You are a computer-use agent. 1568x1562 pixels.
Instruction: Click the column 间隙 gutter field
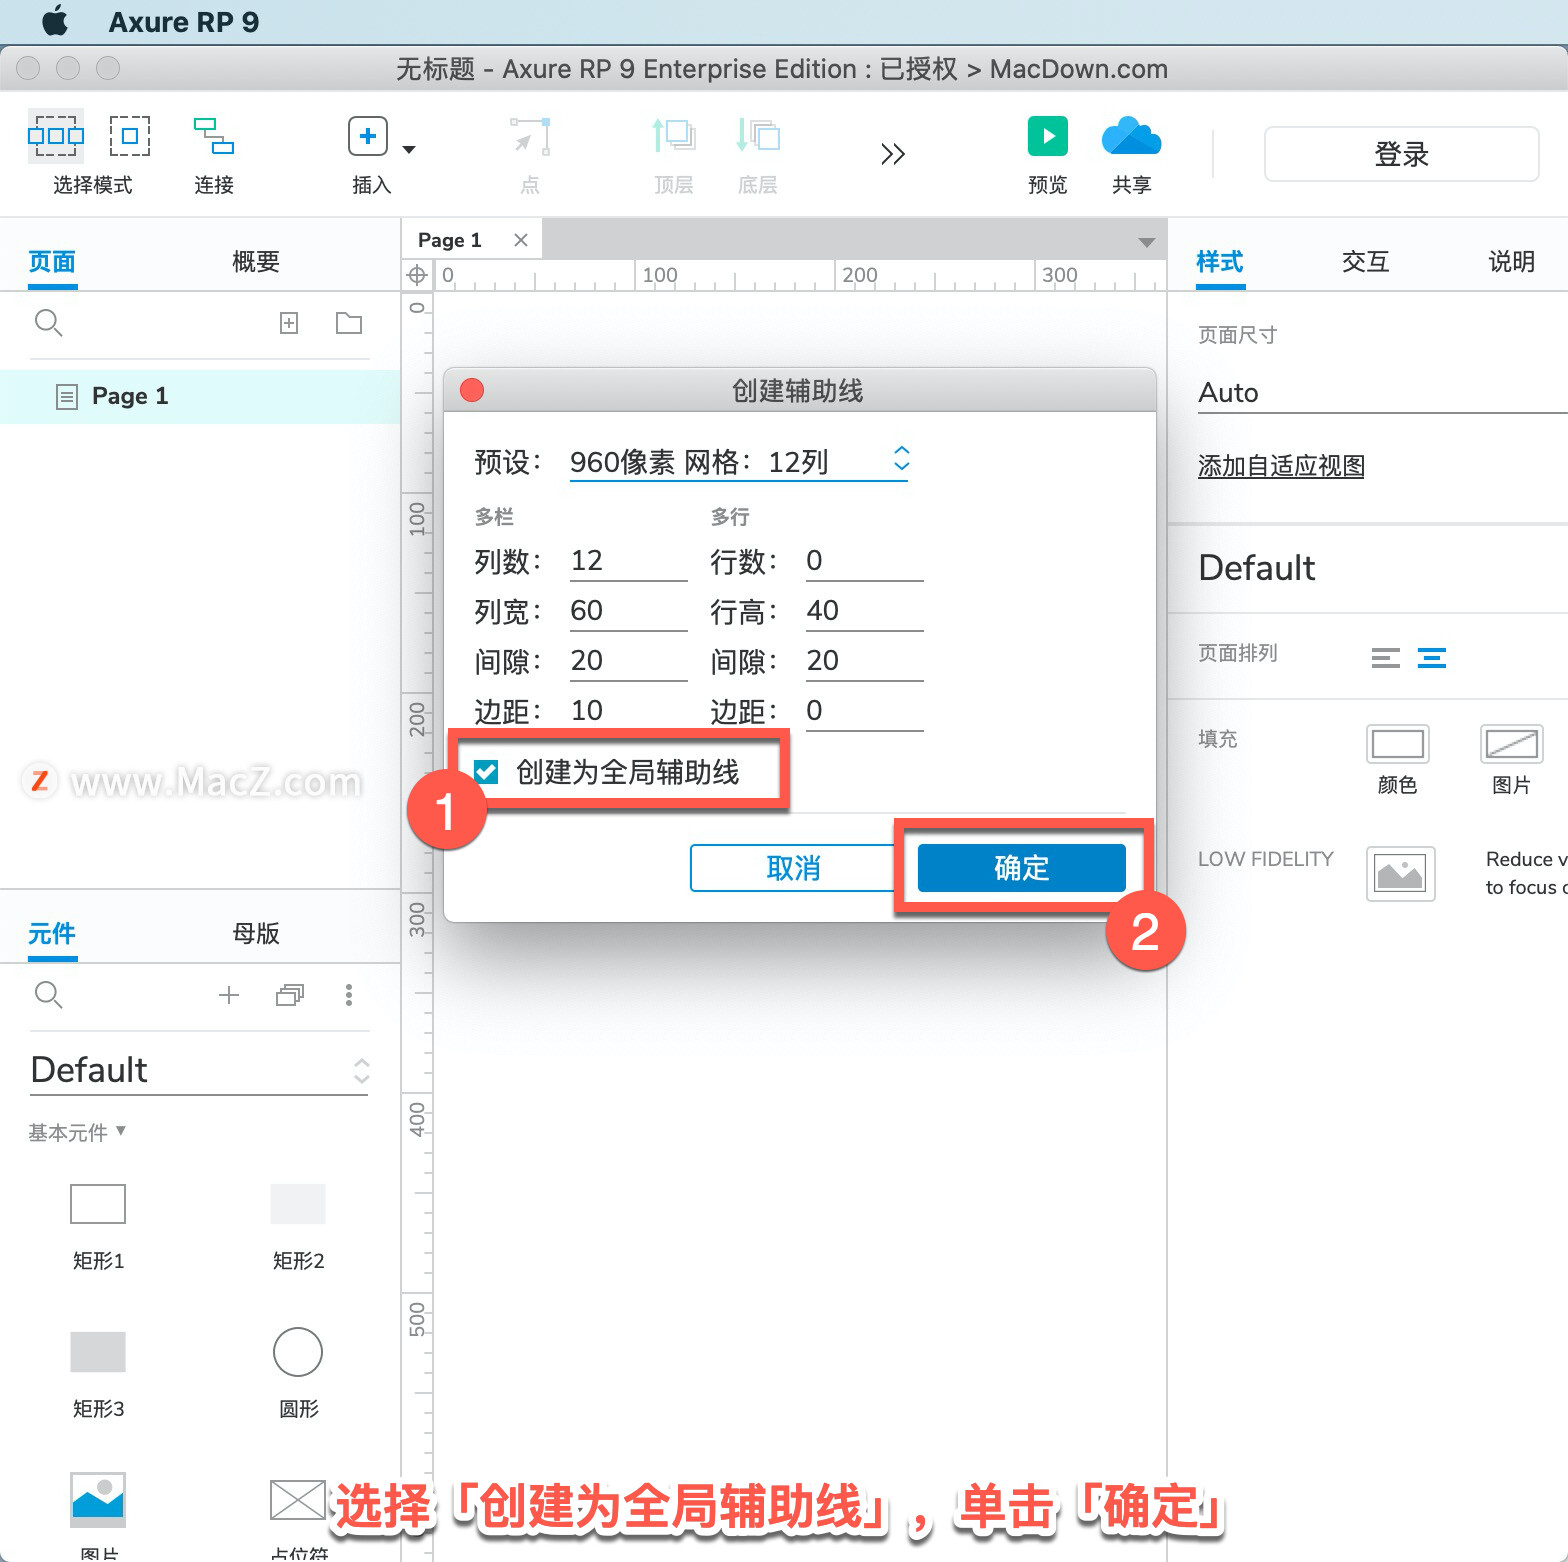tap(629, 660)
